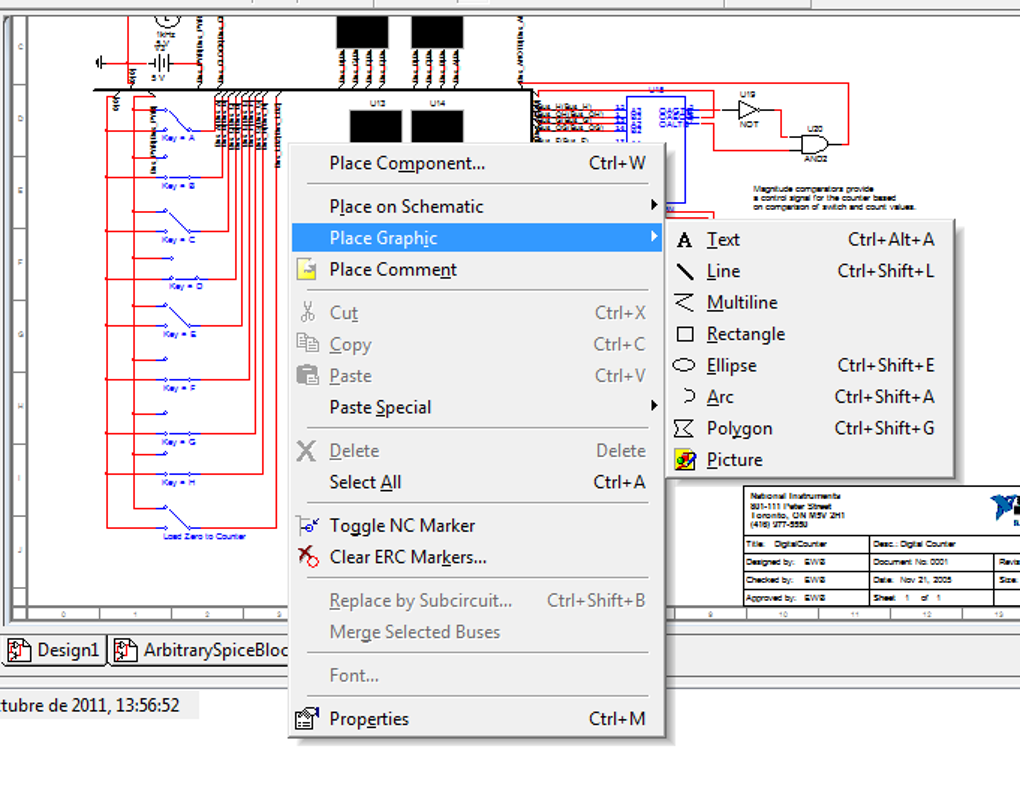
Task: Toggle the Key = A switch
Action: tap(178, 121)
